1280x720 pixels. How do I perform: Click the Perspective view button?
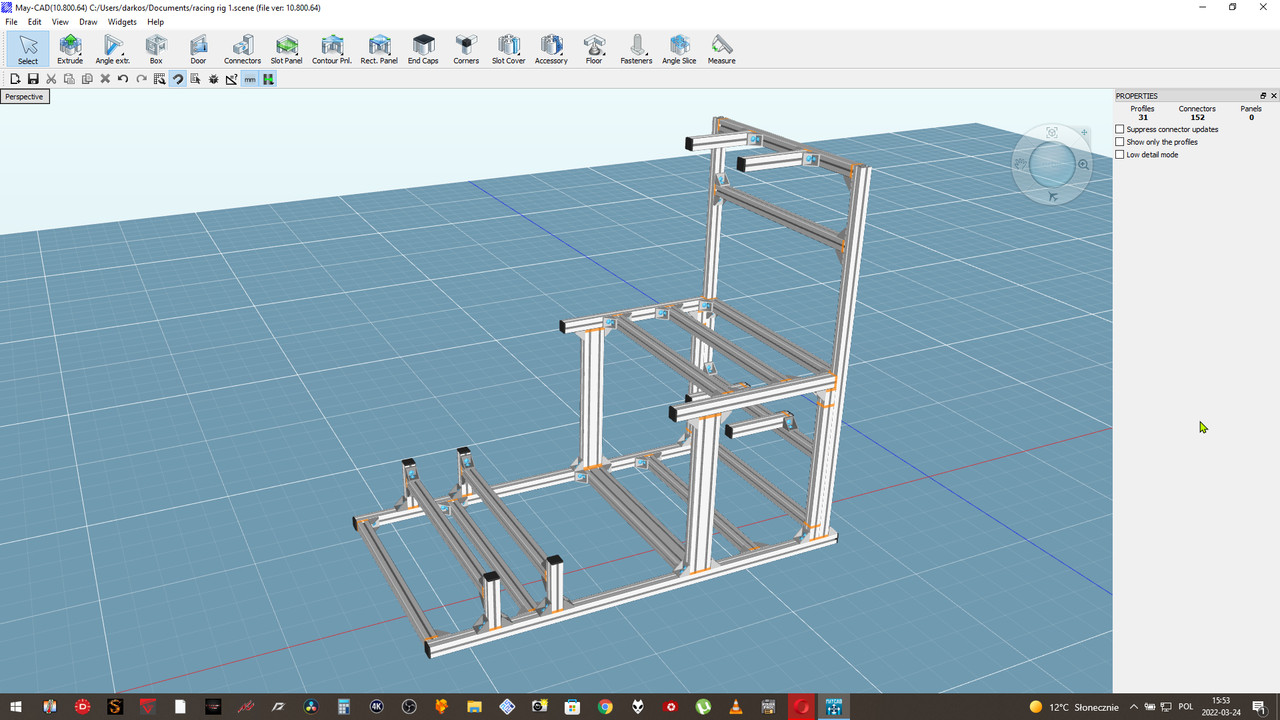click(x=24, y=97)
